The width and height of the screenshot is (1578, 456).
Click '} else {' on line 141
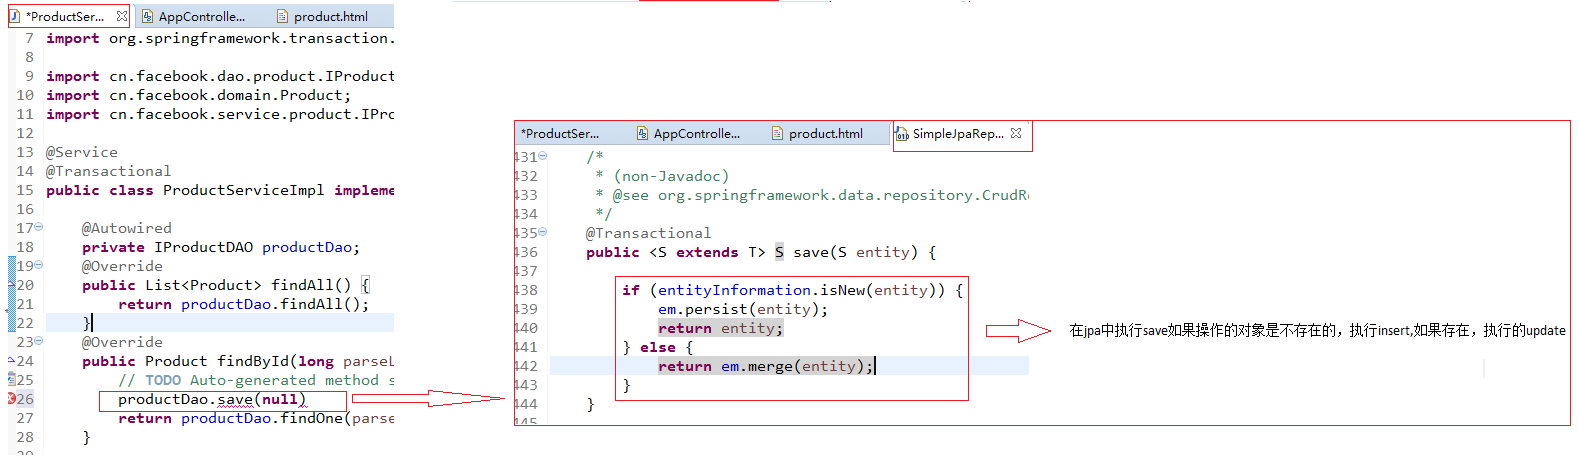coord(658,347)
